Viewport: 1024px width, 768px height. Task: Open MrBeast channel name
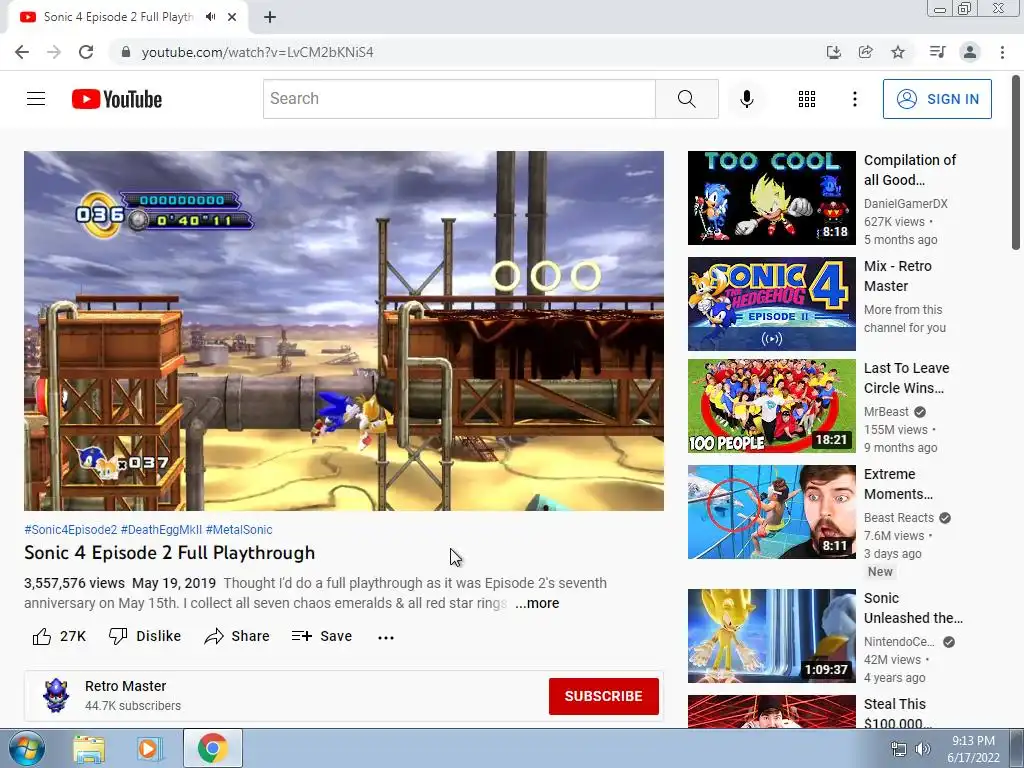(886, 411)
